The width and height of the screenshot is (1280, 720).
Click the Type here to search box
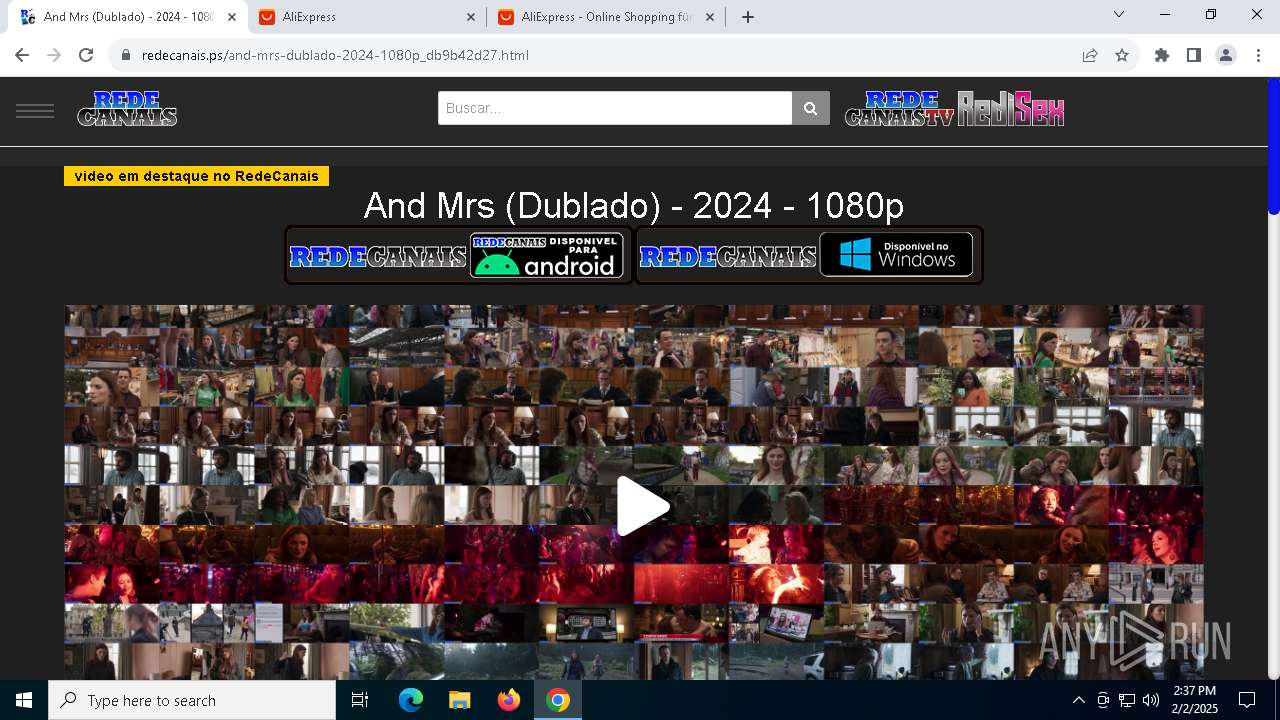pos(192,700)
